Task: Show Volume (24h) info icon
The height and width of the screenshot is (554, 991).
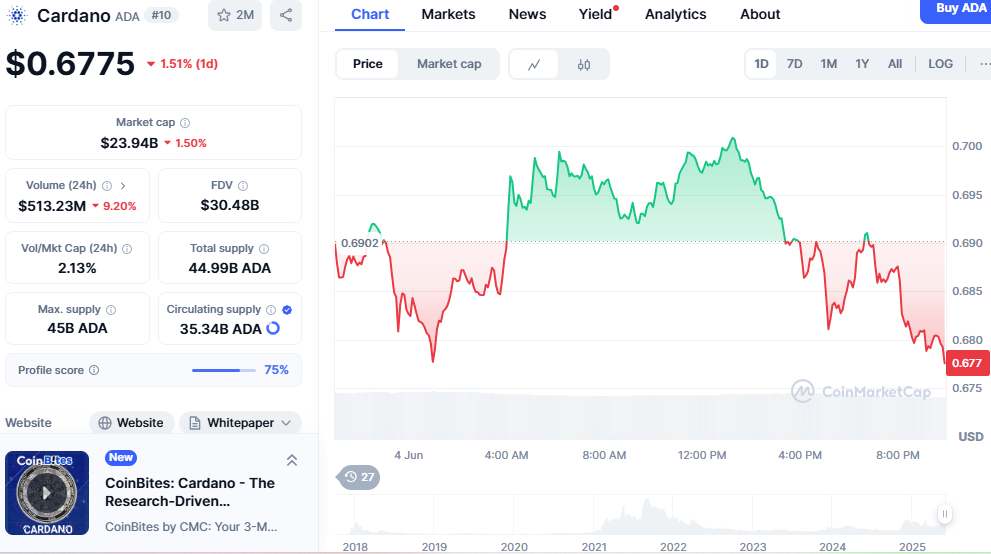Action: pos(107,186)
